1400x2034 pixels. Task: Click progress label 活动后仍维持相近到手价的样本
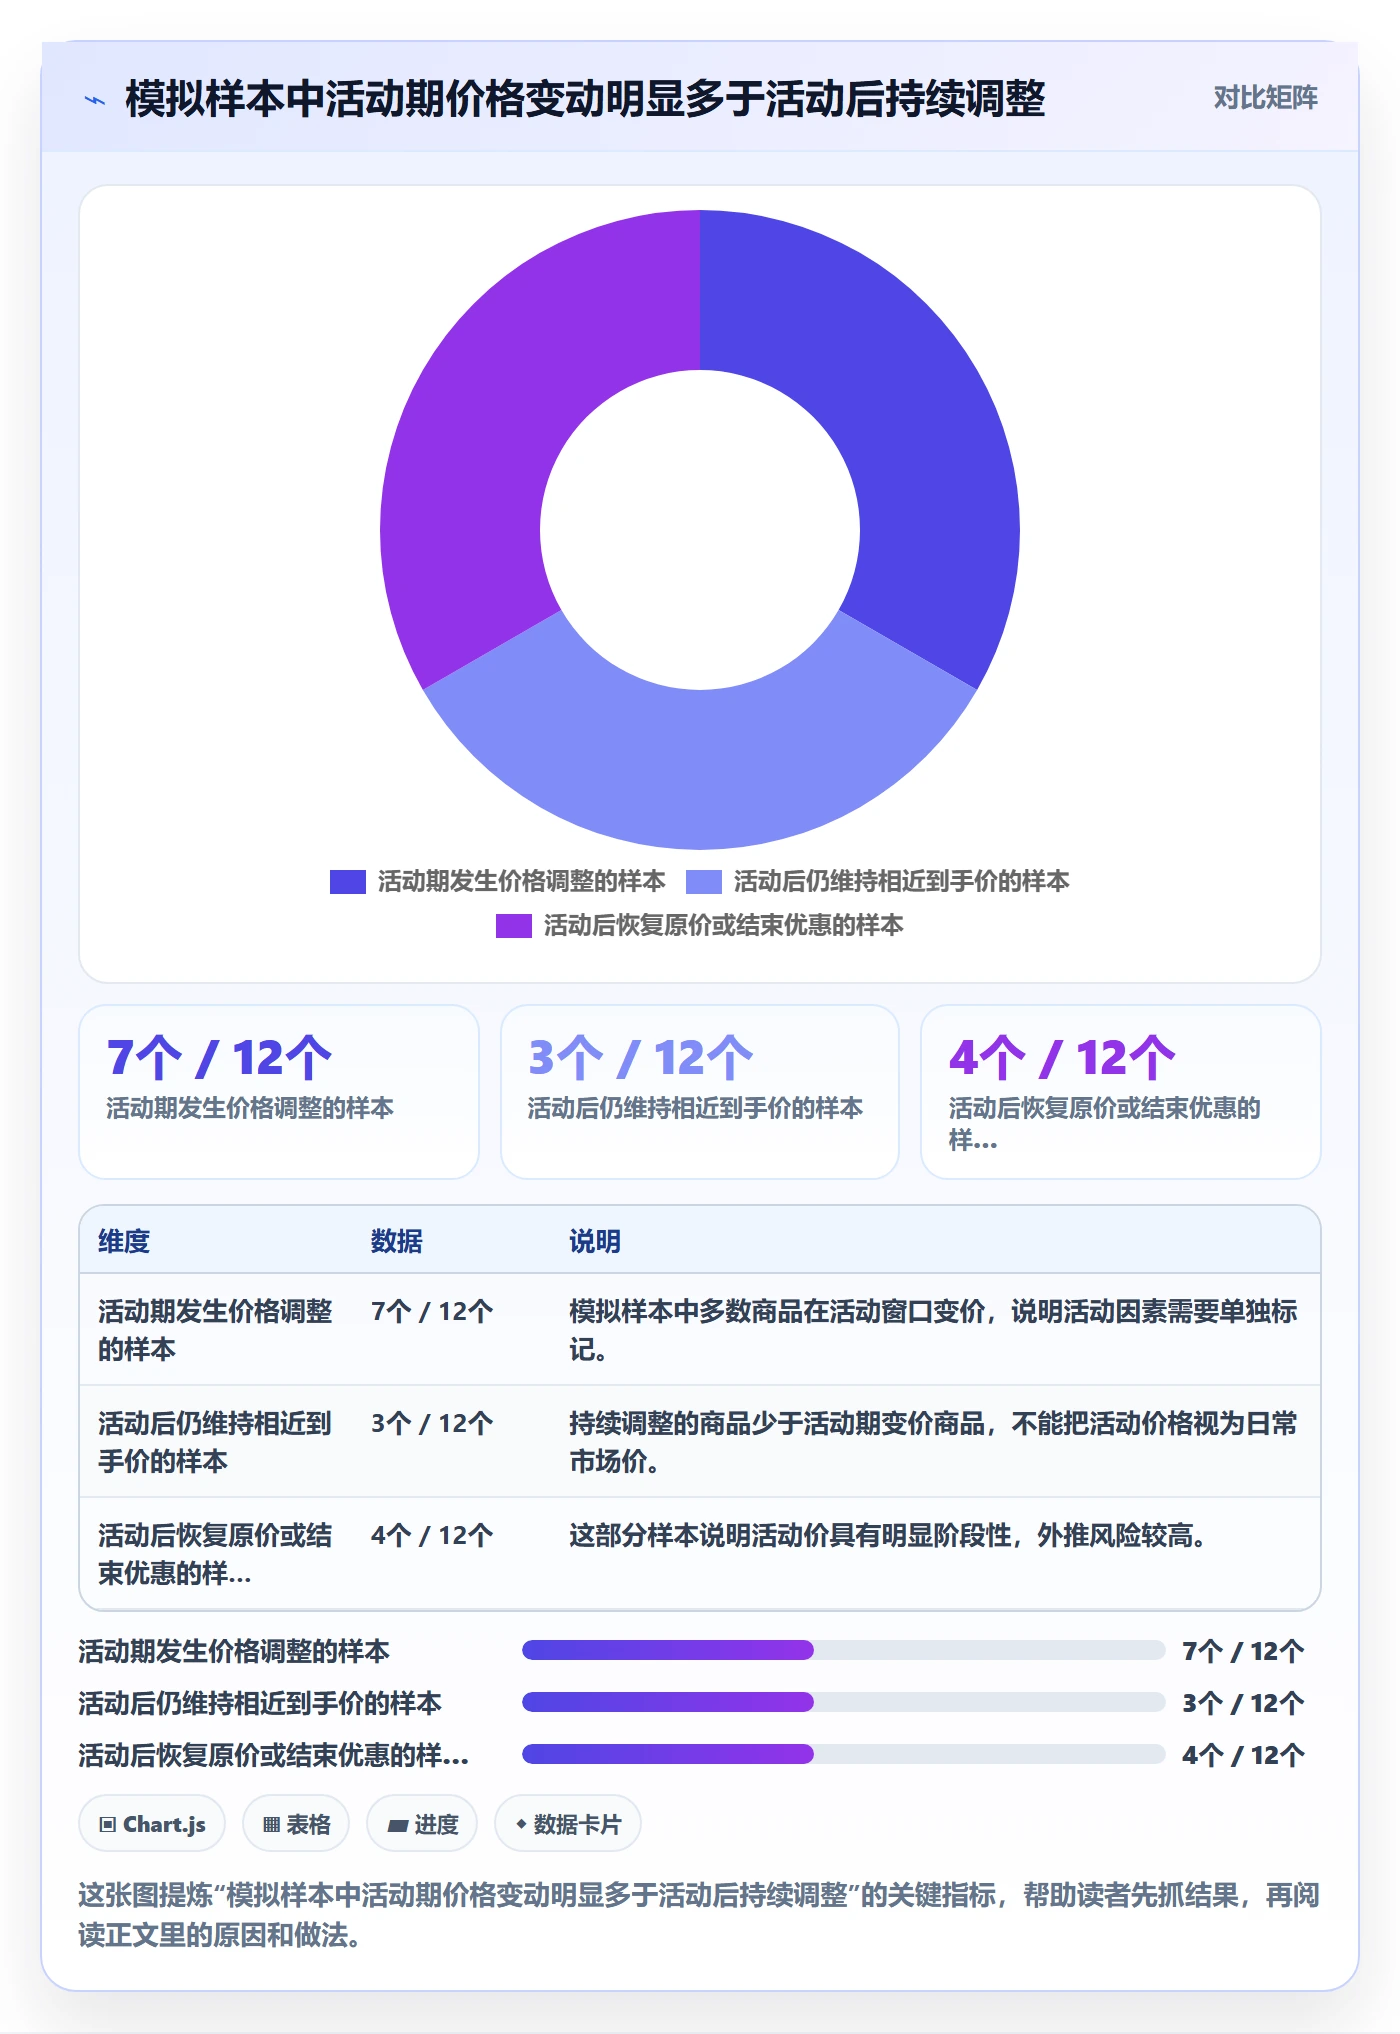(260, 1703)
